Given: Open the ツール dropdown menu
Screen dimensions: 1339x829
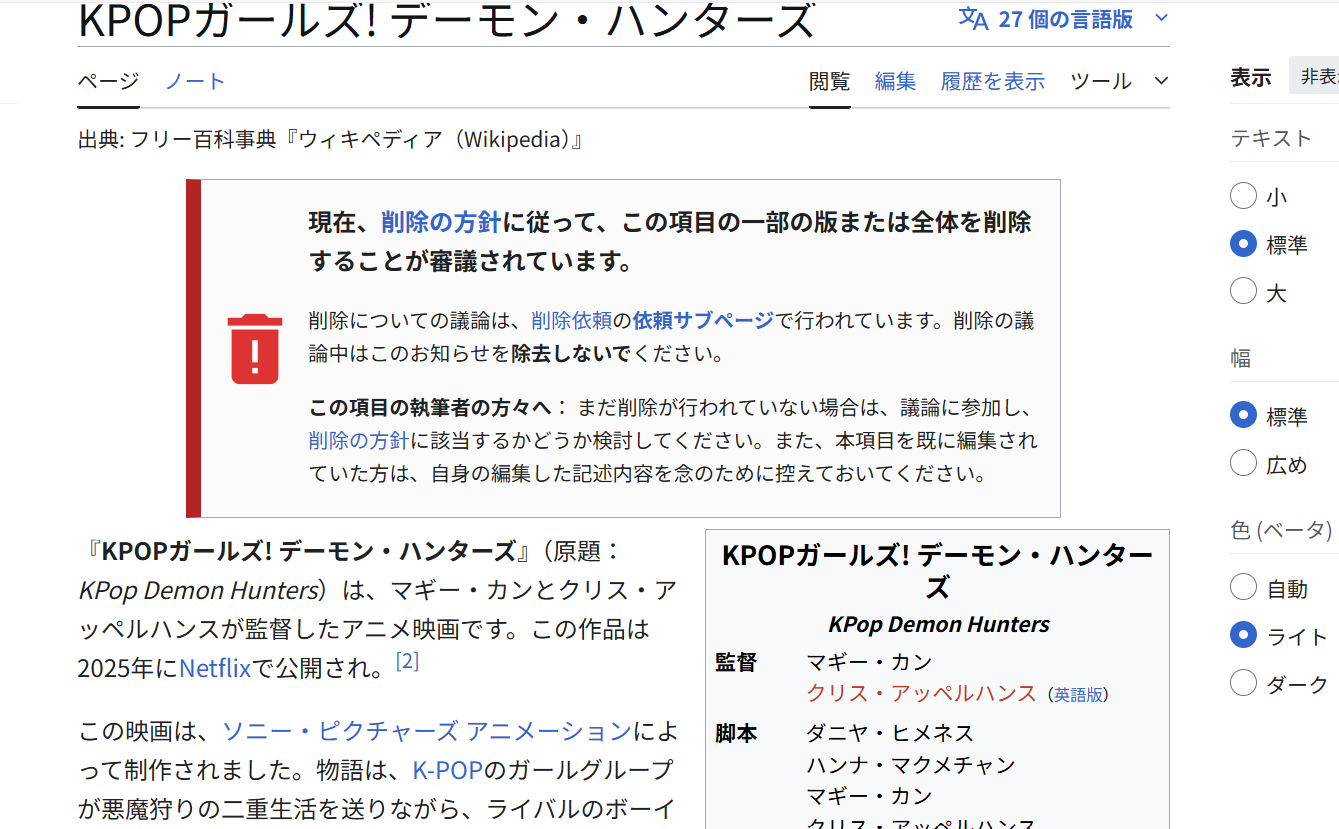Looking at the screenshot, I should (x=1100, y=81).
